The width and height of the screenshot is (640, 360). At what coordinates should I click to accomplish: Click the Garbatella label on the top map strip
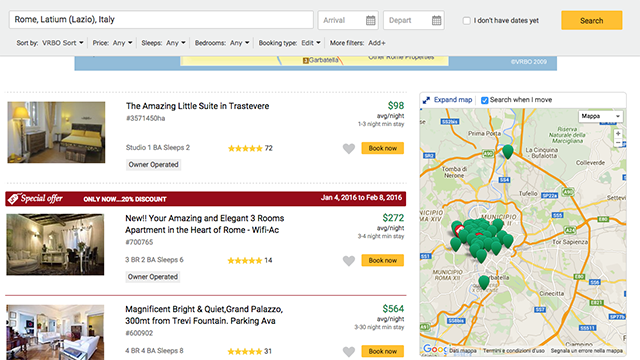point(323,60)
